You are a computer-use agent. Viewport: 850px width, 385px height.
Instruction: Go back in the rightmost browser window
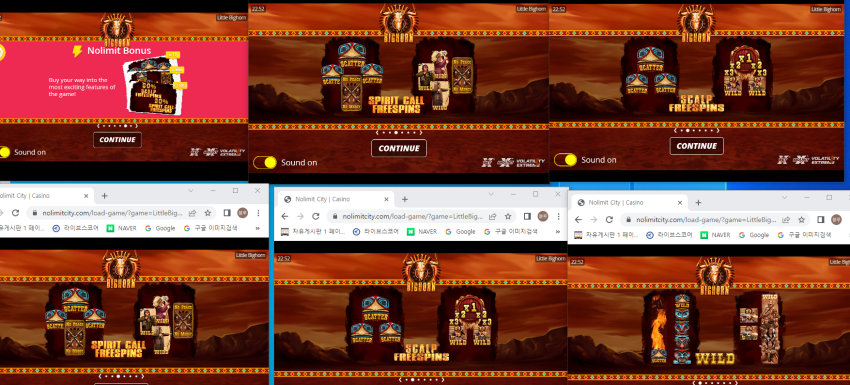point(578,220)
